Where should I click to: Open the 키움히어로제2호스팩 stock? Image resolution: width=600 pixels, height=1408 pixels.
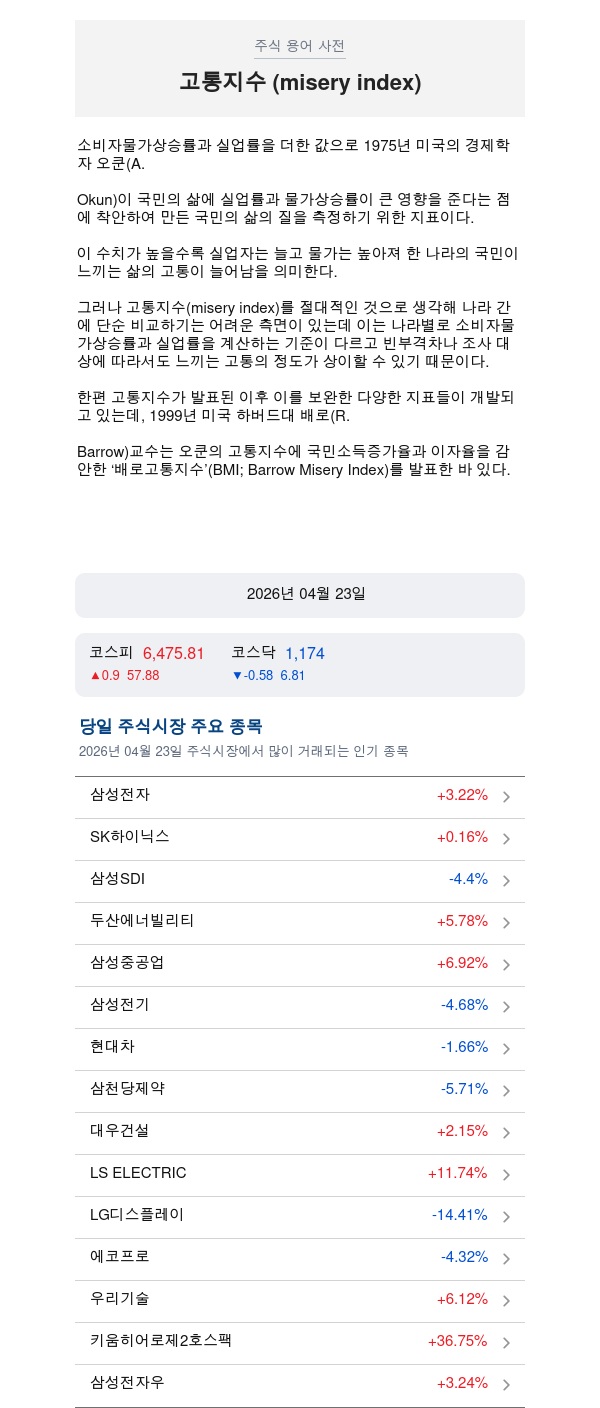[161, 1341]
